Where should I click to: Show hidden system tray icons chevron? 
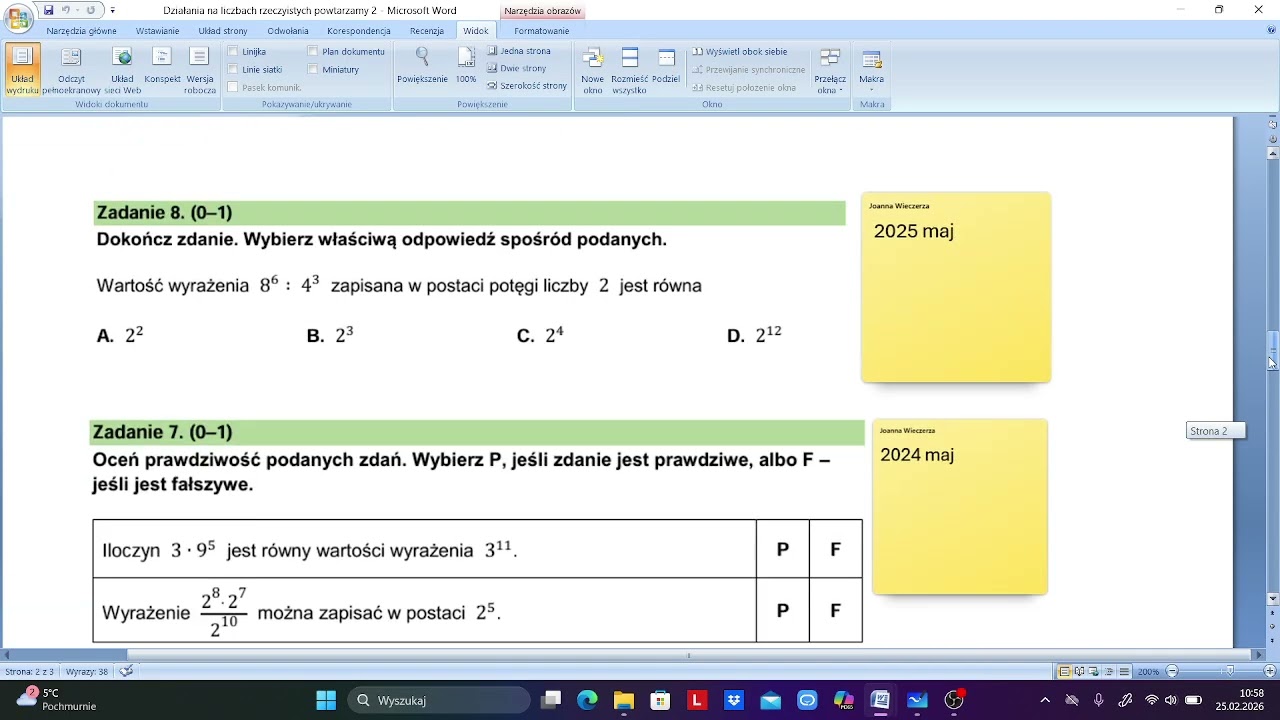pos(1046,700)
